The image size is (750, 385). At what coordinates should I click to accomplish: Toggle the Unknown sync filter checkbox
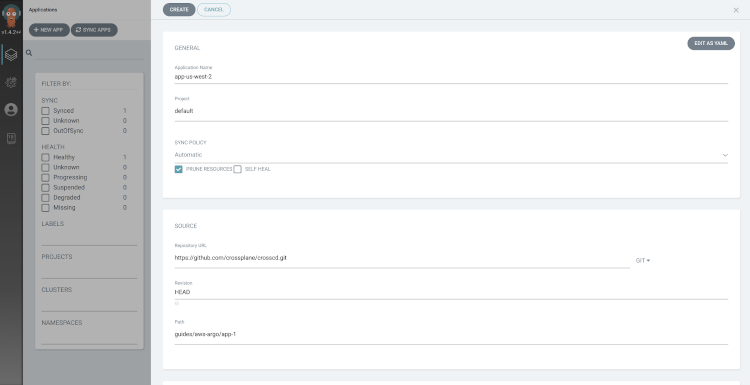coord(45,121)
